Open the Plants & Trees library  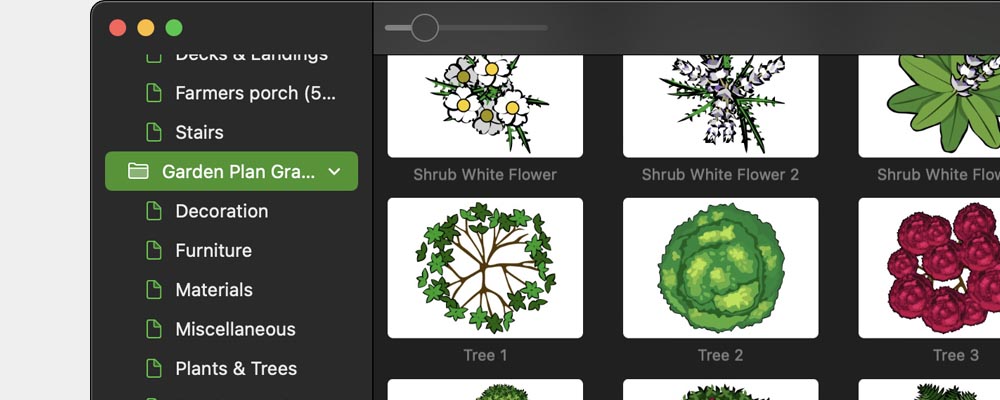(236, 369)
